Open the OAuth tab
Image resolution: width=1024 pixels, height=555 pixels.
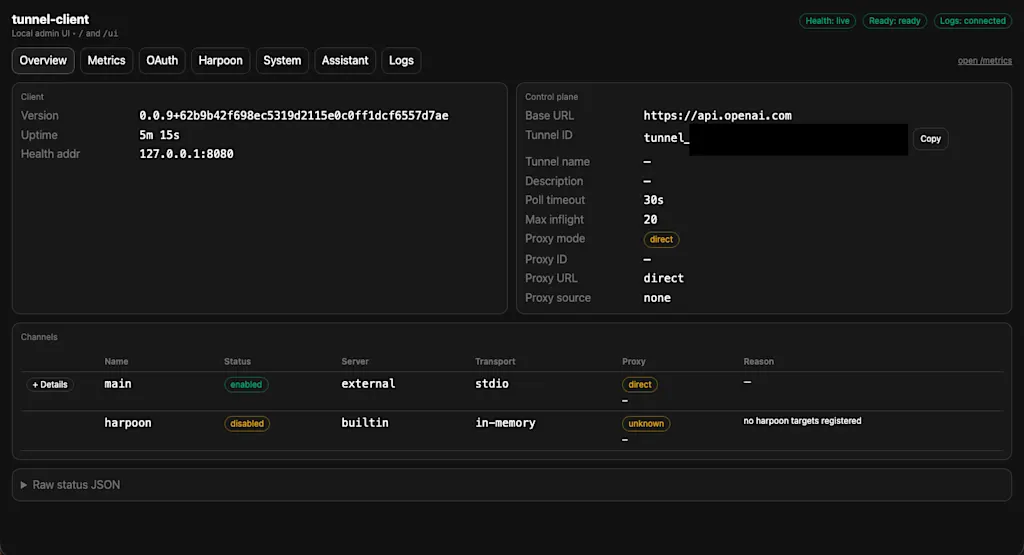click(162, 61)
